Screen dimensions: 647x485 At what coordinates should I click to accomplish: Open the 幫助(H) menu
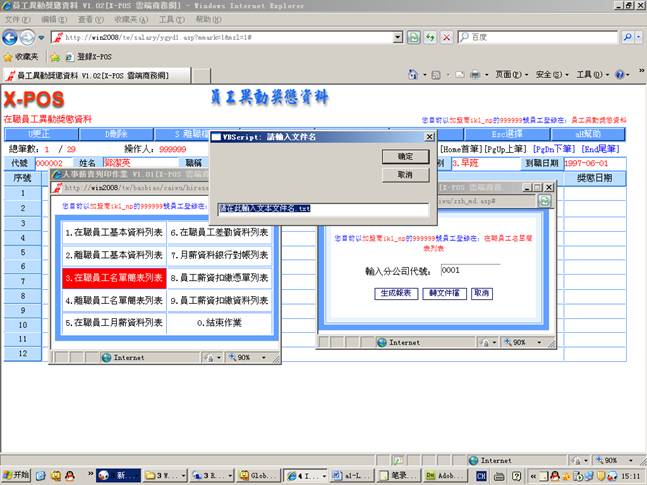[208, 19]
